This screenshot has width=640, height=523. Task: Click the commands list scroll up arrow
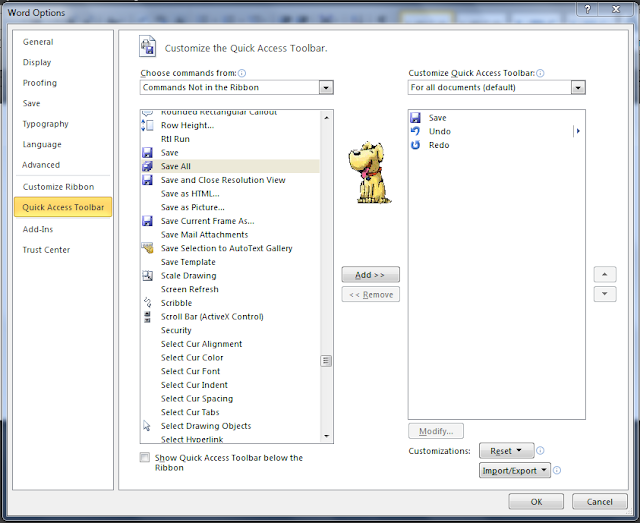coord(326,118)
